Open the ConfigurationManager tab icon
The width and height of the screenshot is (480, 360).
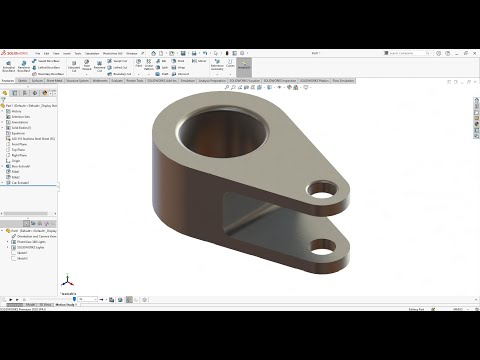click(25, 93)
